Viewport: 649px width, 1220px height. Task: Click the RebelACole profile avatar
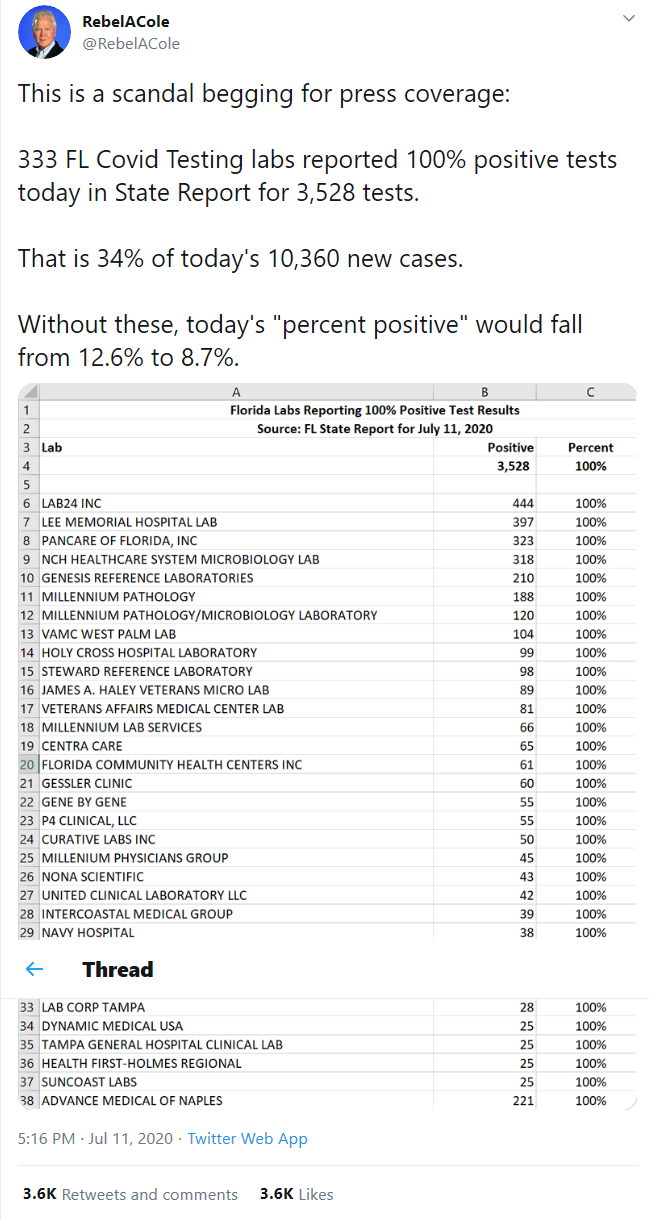(42, 33)
